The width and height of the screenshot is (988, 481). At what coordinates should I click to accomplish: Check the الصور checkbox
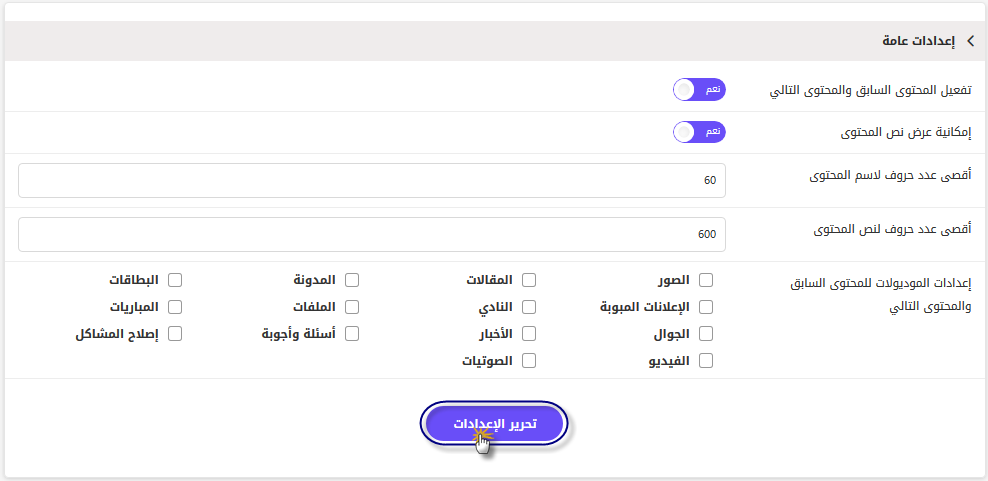[706, 280]
